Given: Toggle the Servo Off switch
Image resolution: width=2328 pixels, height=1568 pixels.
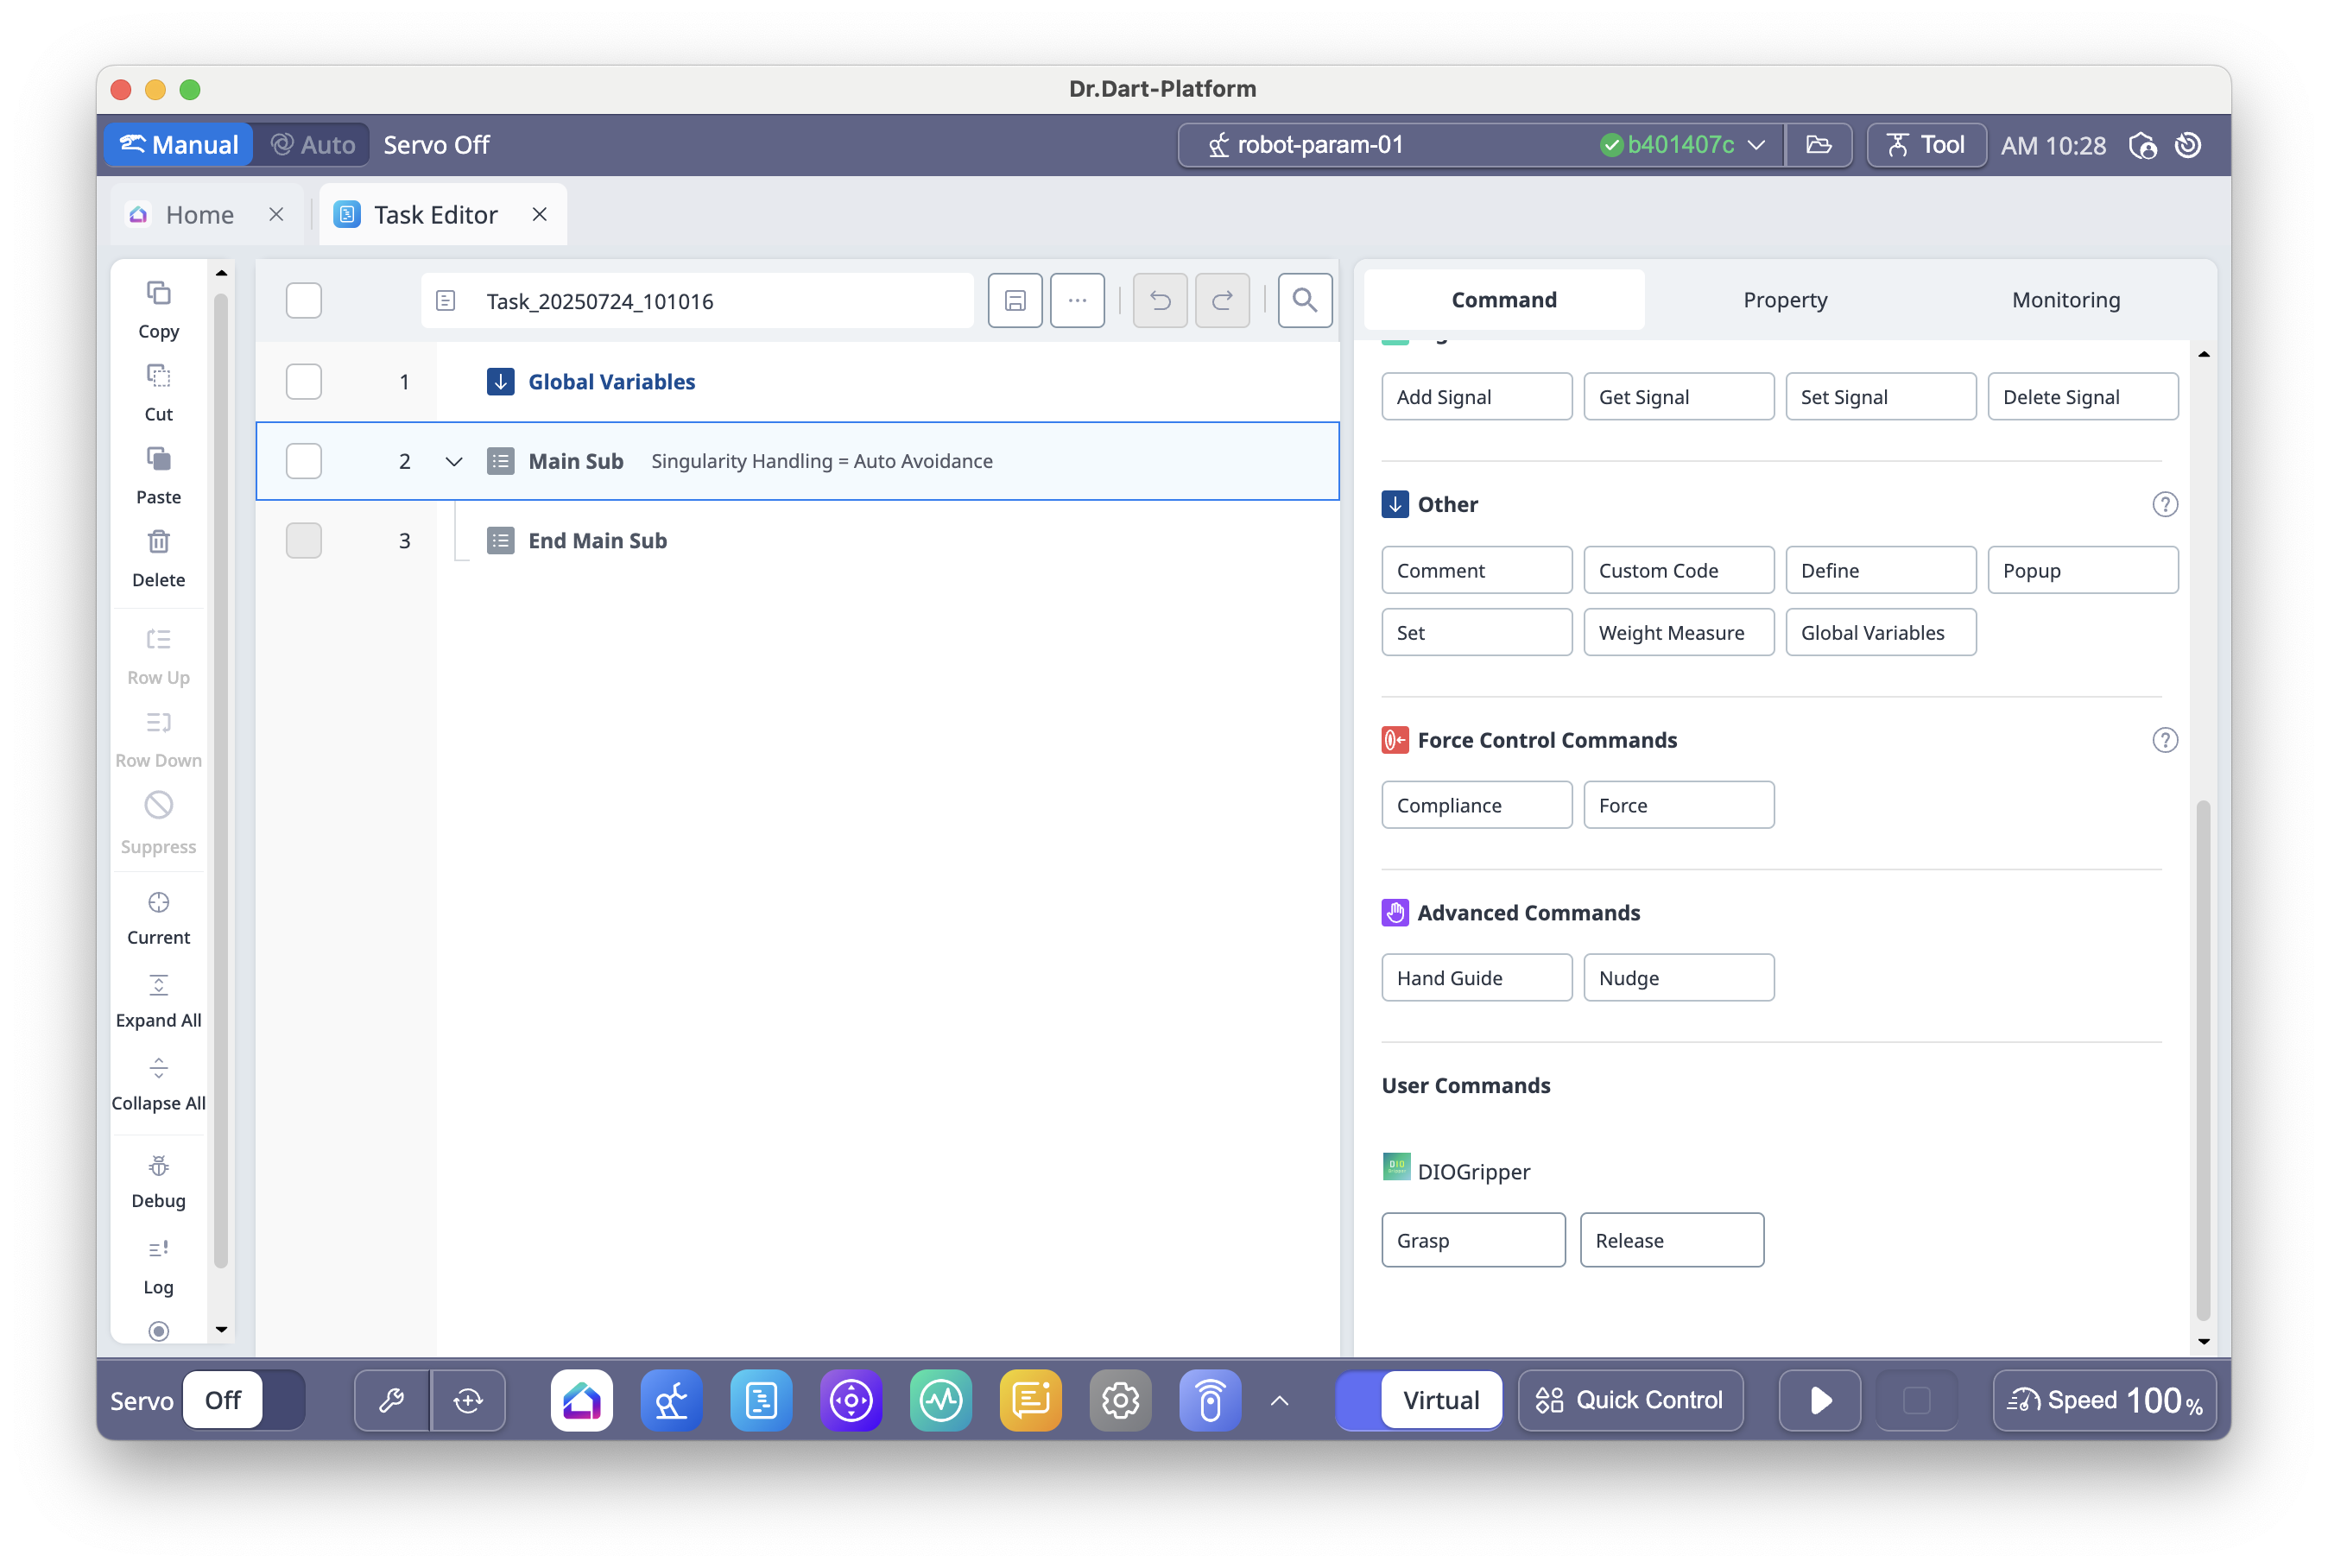Looking at the screenshot, I should pyautogui.click(x=243, y=1400).
